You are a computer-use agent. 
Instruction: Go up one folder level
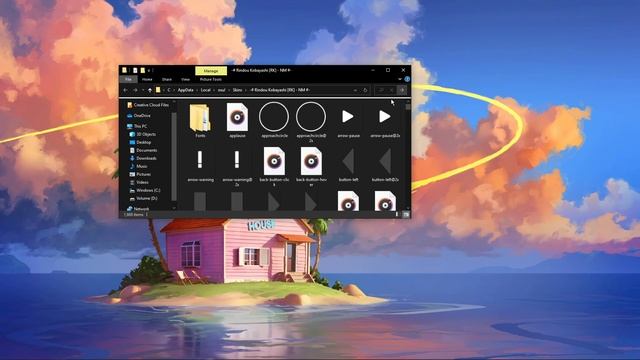(150, 90)
